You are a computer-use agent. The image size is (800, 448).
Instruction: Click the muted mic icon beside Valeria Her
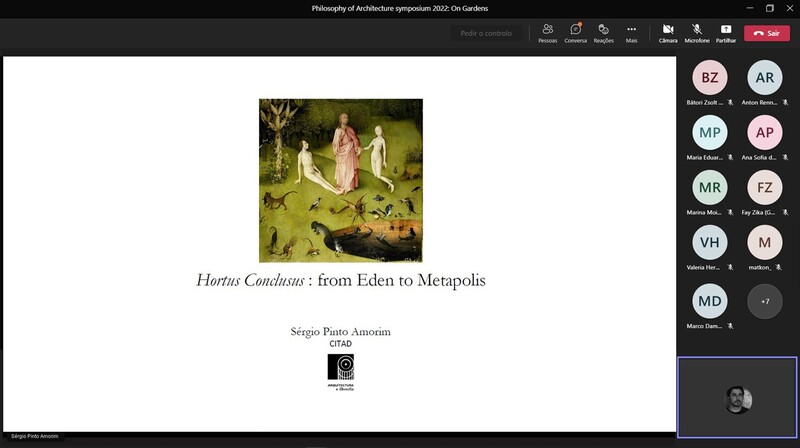click(731, 267)
